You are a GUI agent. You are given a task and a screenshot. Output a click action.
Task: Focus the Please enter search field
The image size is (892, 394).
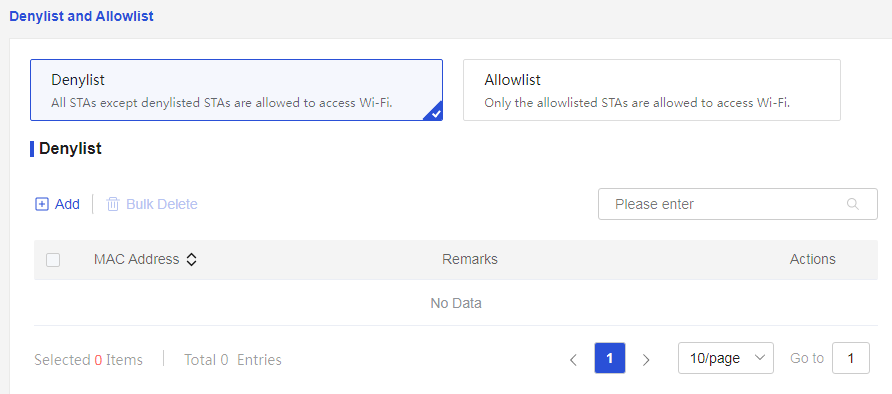(x=737, y=204)
